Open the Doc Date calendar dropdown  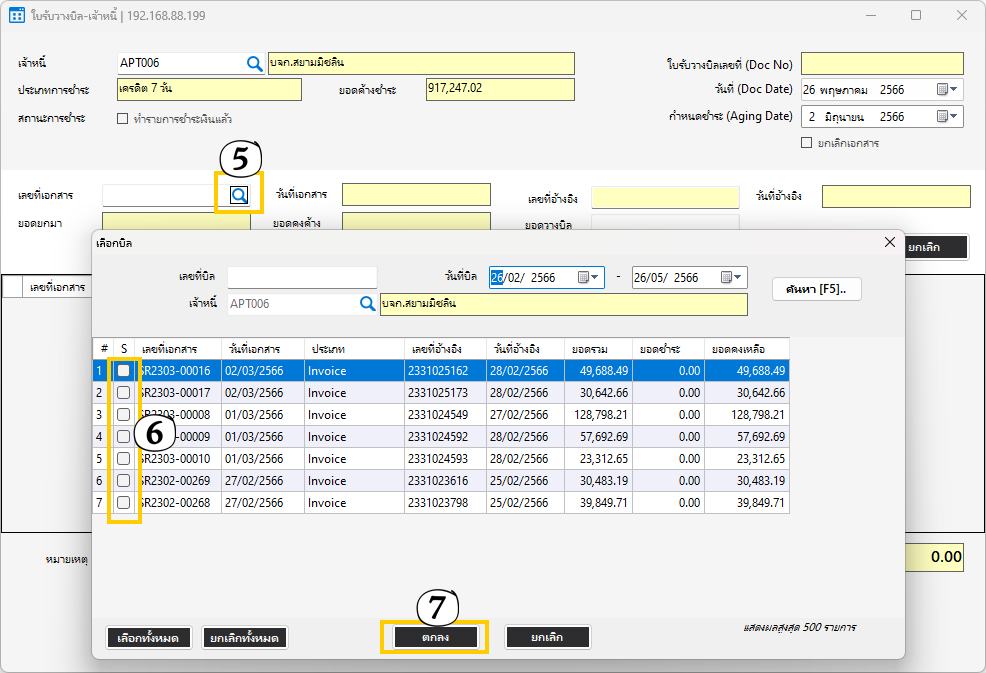(x=947, y=90)
